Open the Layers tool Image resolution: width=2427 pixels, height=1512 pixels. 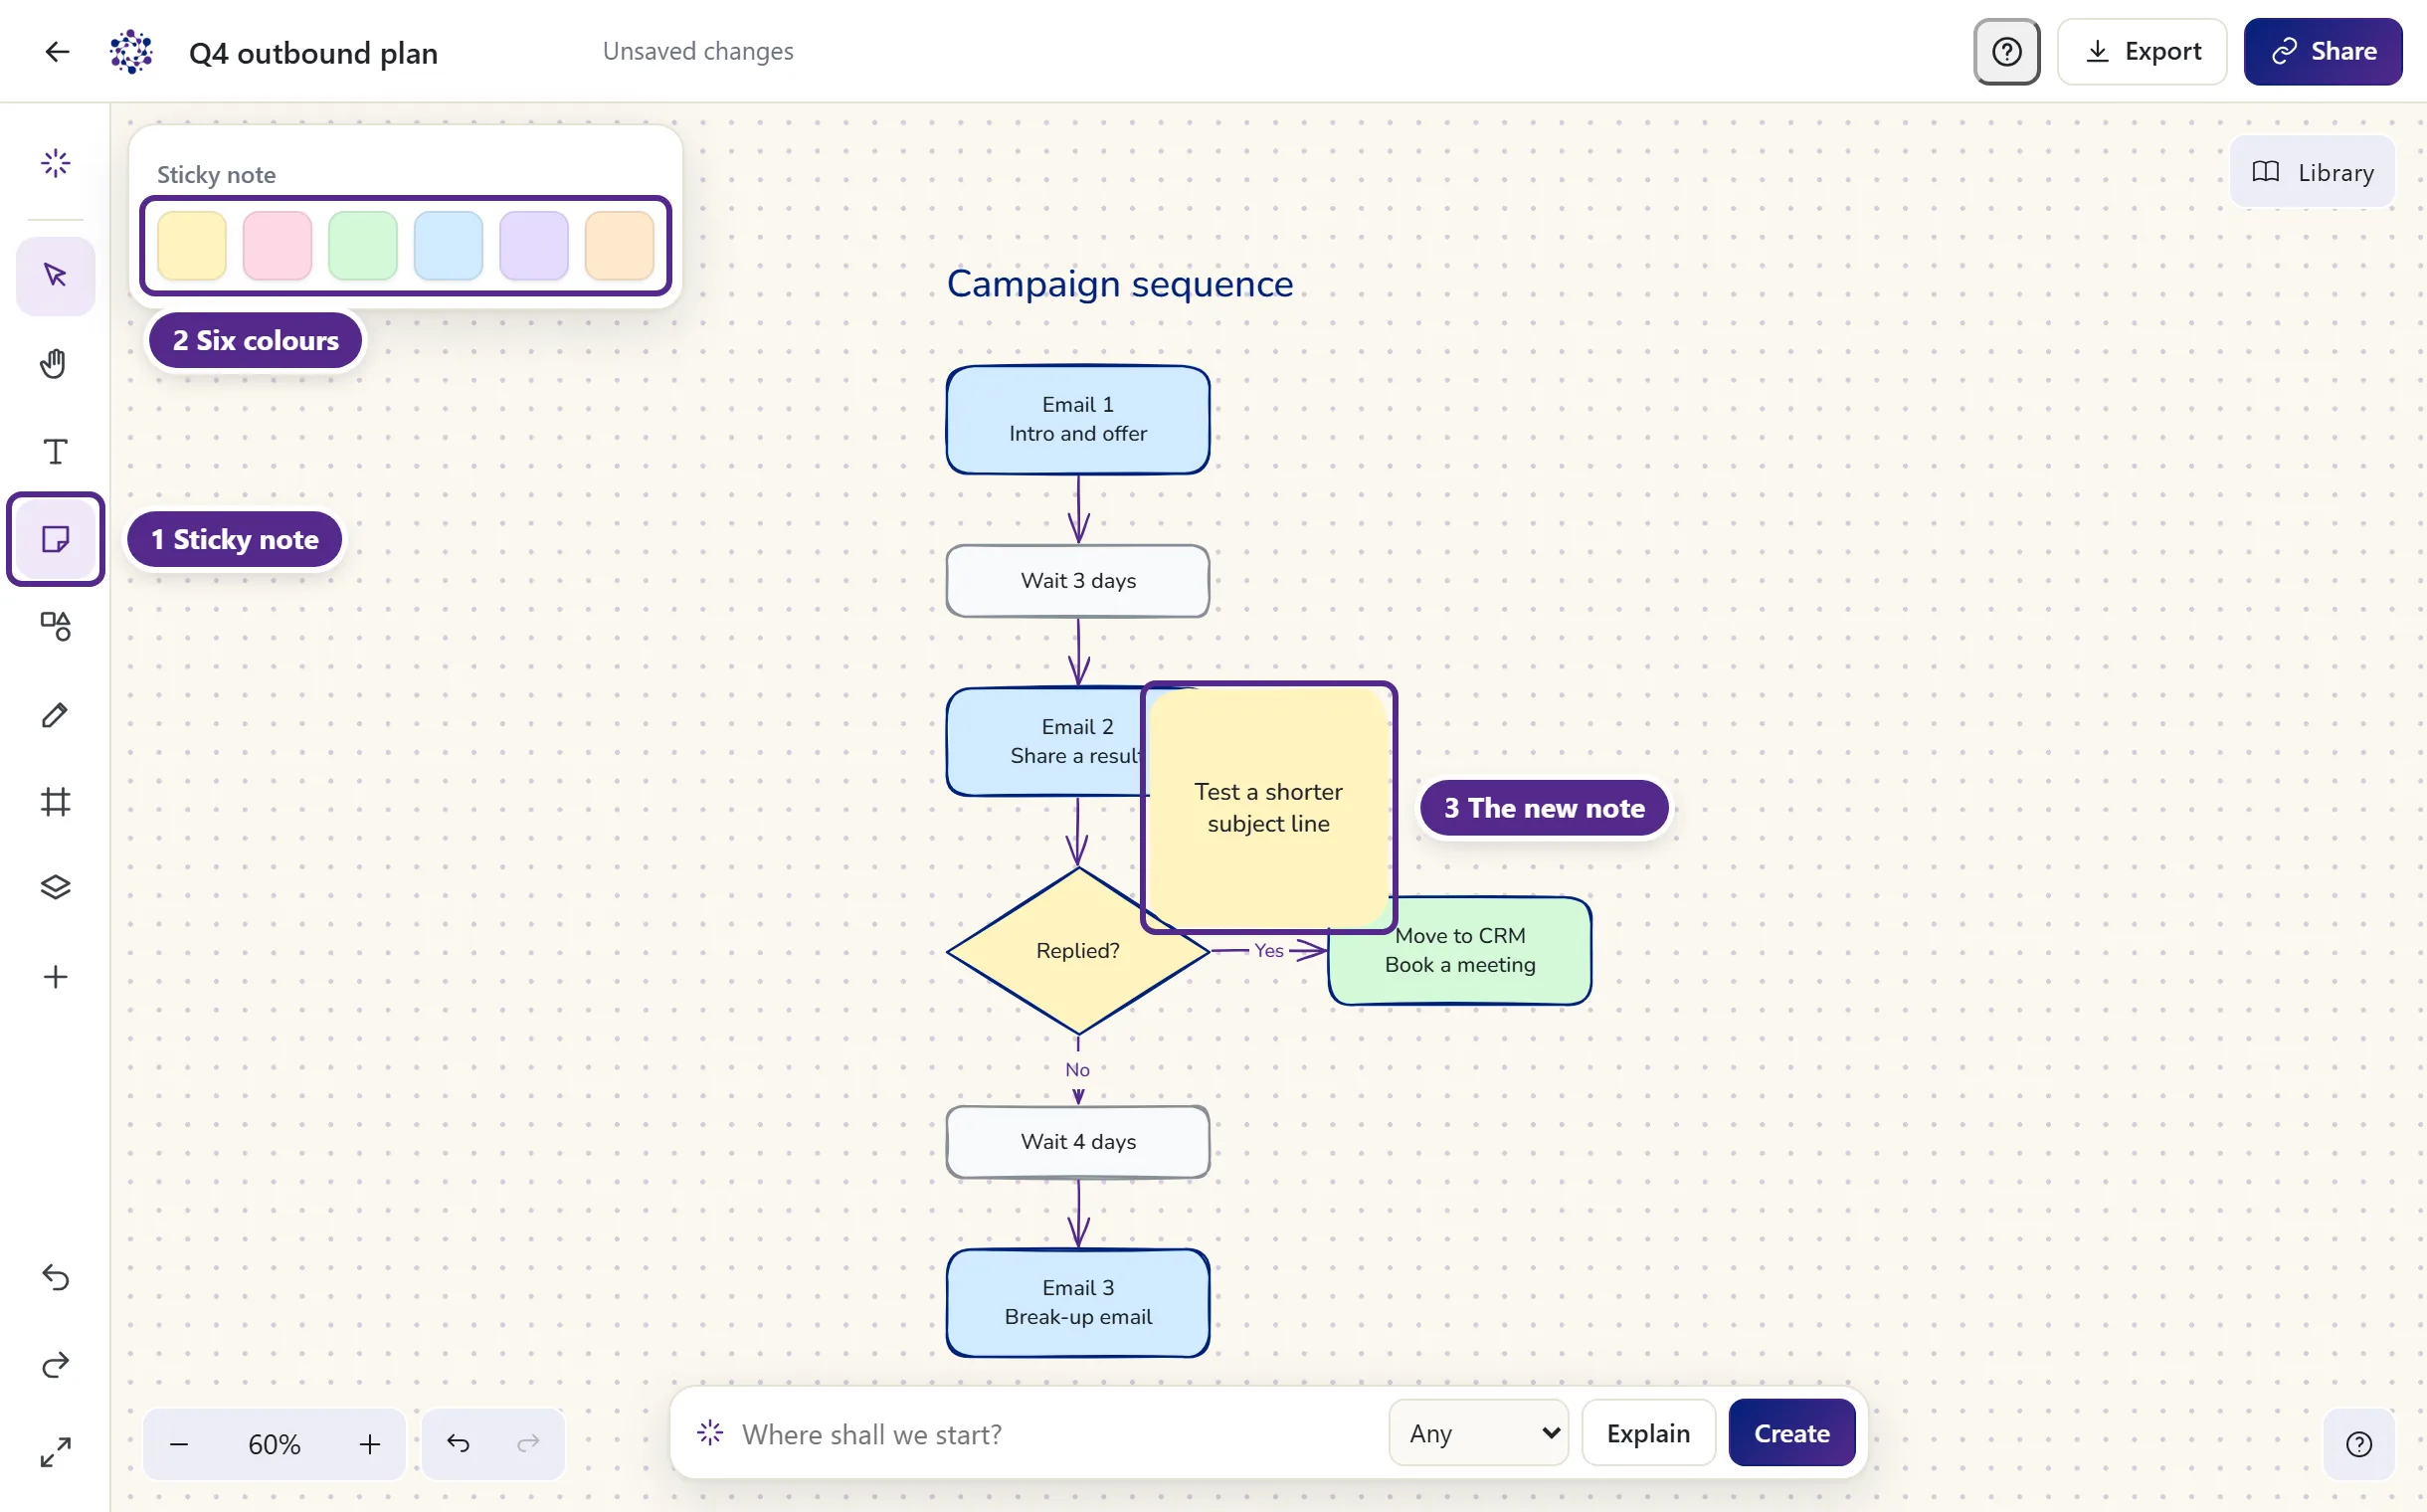[56, 888]
